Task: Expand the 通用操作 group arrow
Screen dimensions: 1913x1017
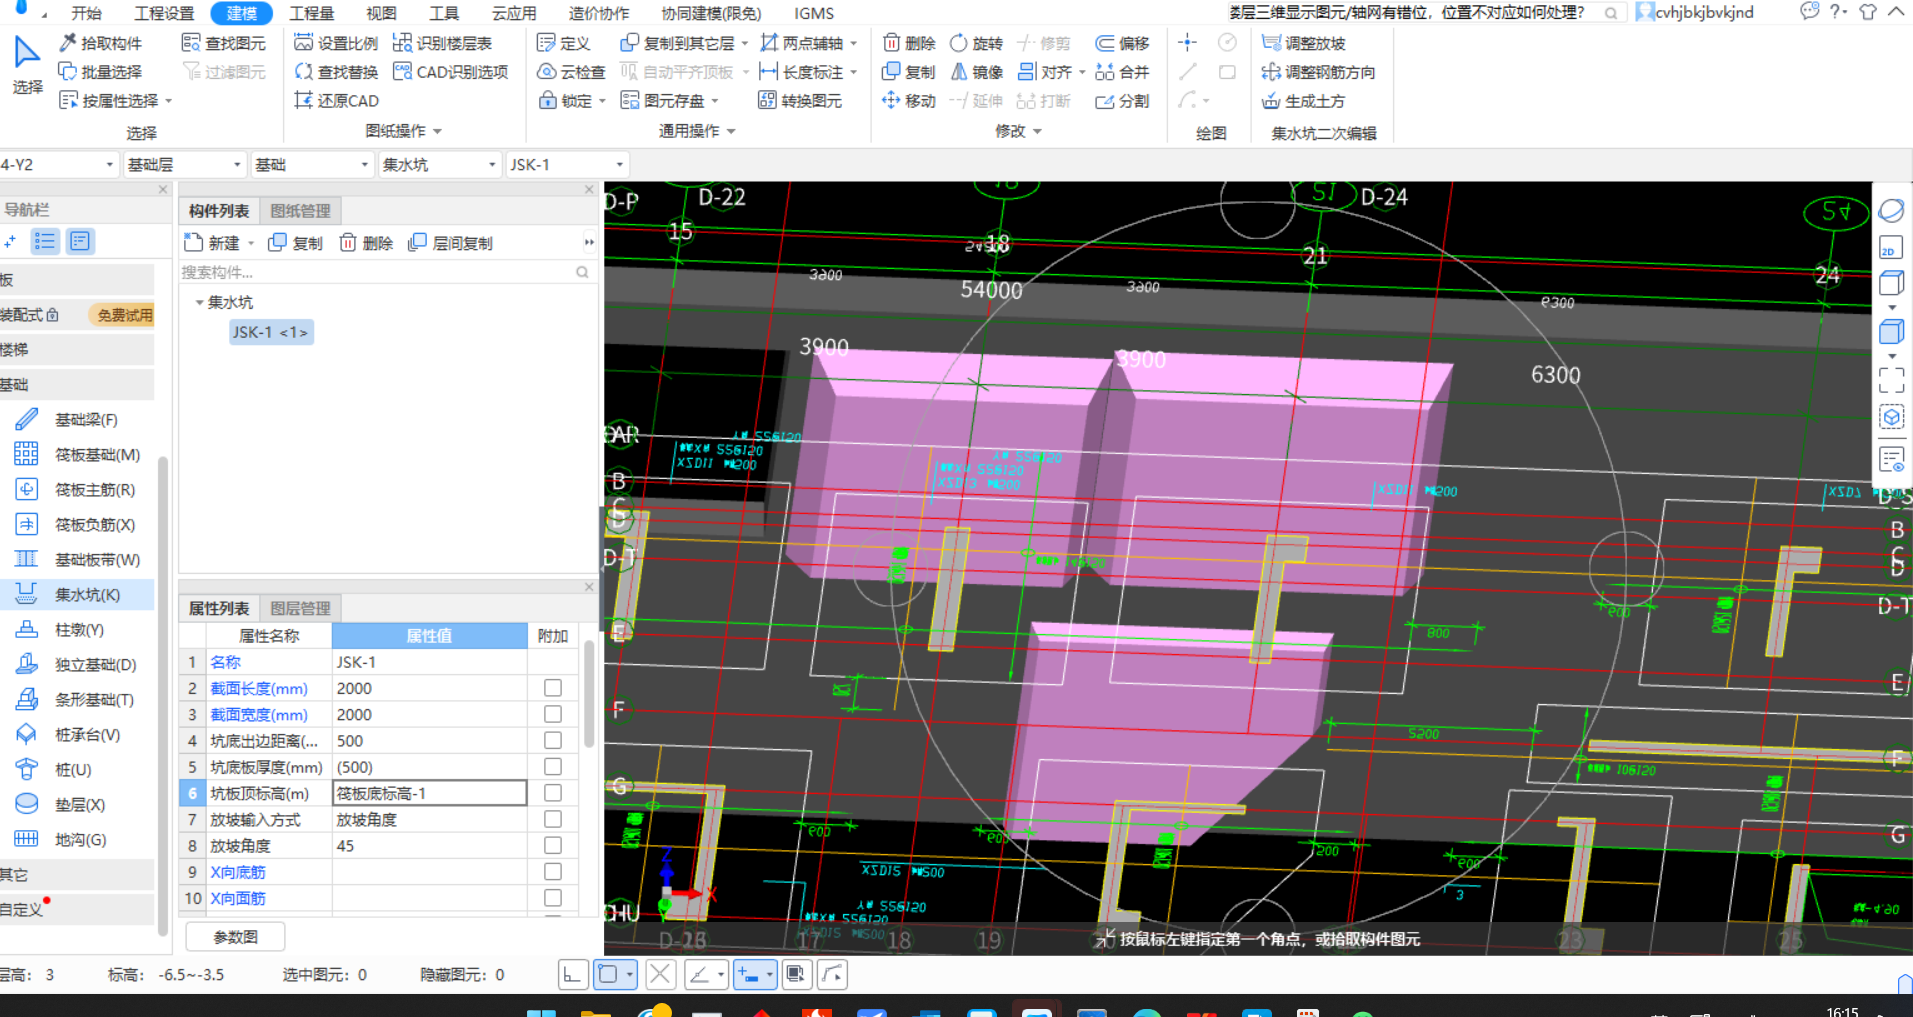Action: [731, 131]
